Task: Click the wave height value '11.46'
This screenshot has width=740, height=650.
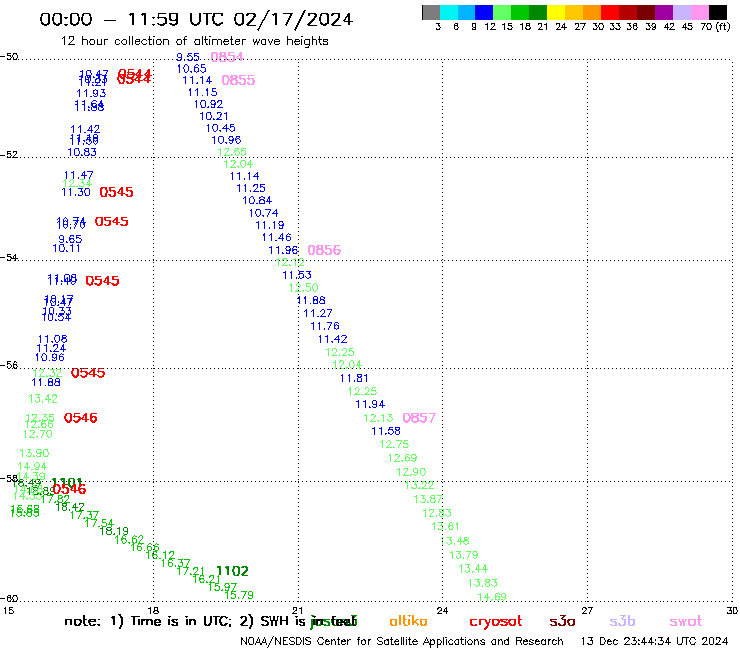Action: pyautogui.click(x=277, y=237)
